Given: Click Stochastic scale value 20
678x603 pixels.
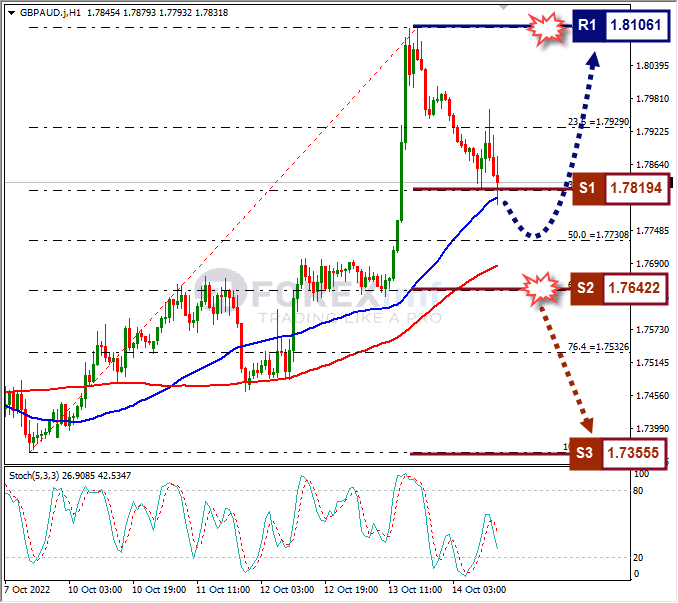Looking at the screenshot, I should point(638,558).
